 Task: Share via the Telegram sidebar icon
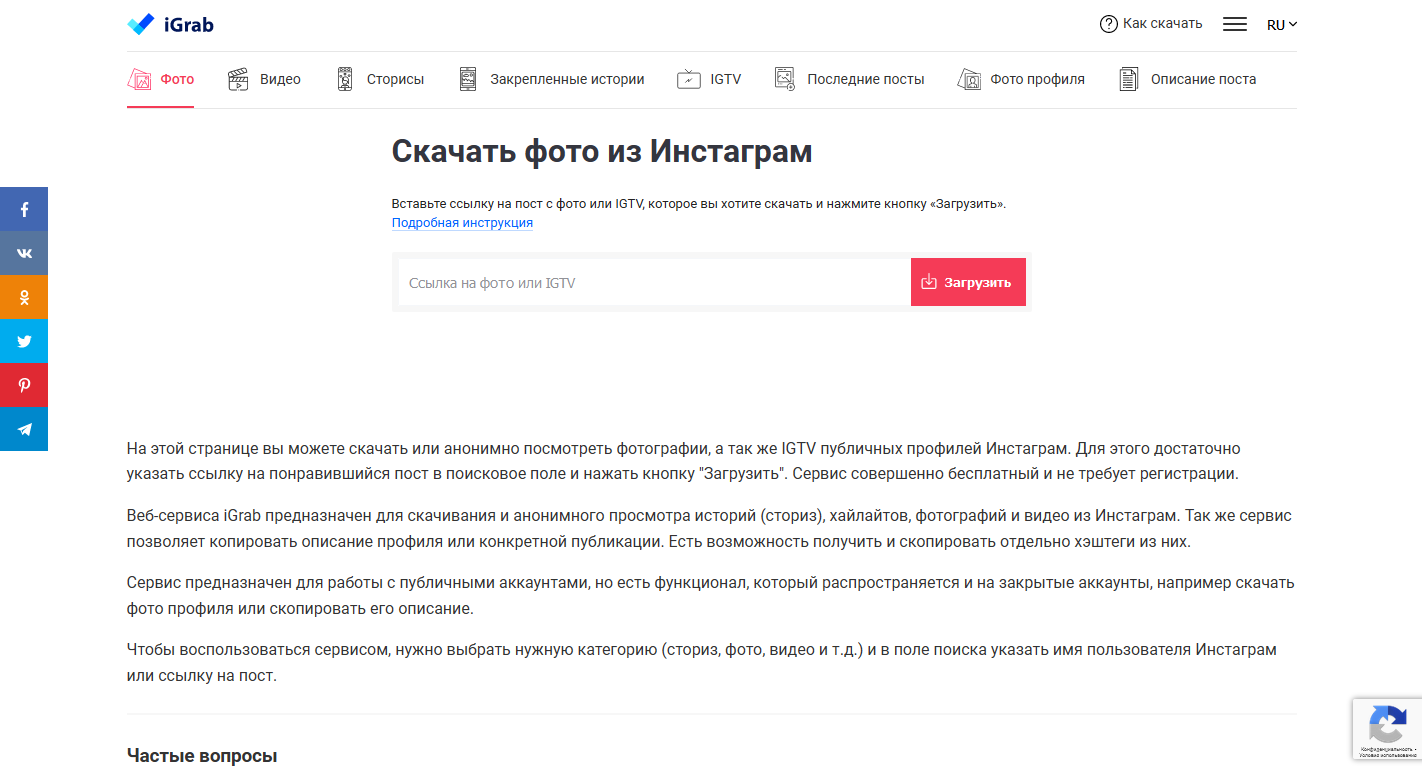coord(24,429)
